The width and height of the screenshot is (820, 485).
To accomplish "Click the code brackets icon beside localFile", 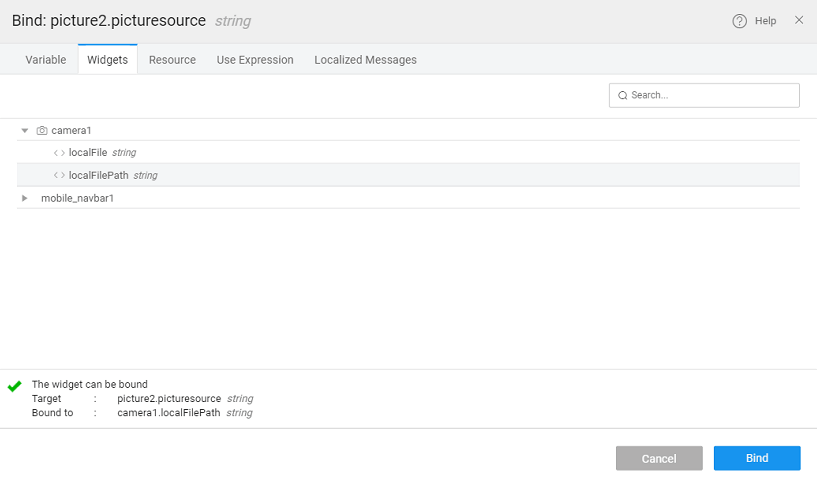I will tap(59, 153).
